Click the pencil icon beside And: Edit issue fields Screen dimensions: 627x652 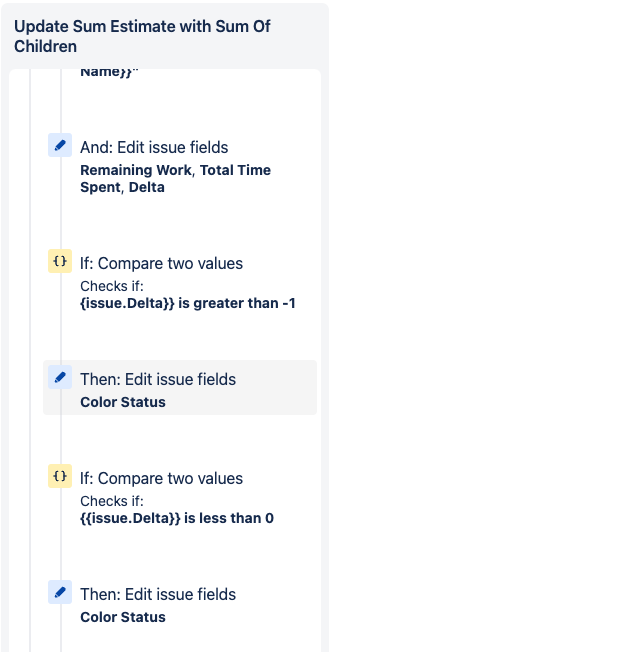tap(60, 145)
